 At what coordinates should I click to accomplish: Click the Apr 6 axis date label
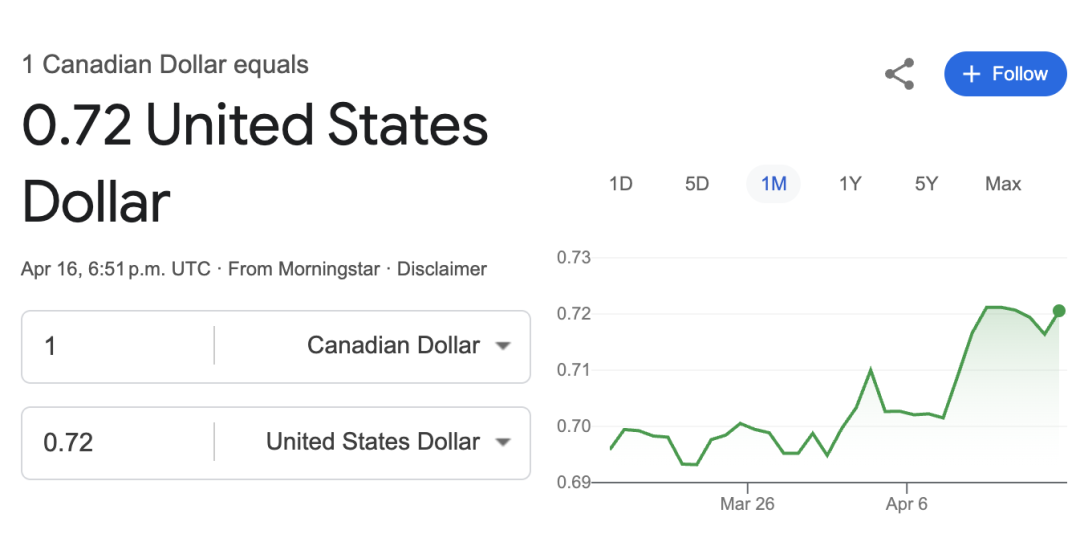click(907, 504)
